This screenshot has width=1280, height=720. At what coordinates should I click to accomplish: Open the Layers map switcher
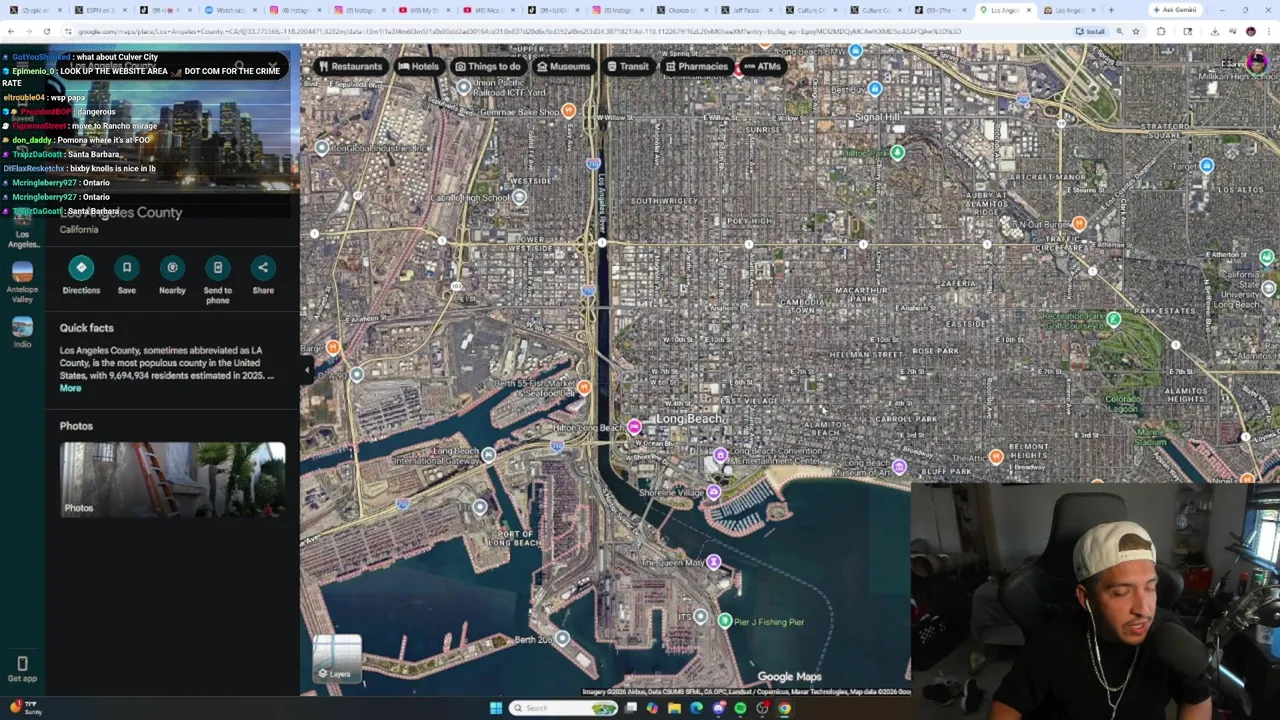pyautogui.click(x=337, y=658)
